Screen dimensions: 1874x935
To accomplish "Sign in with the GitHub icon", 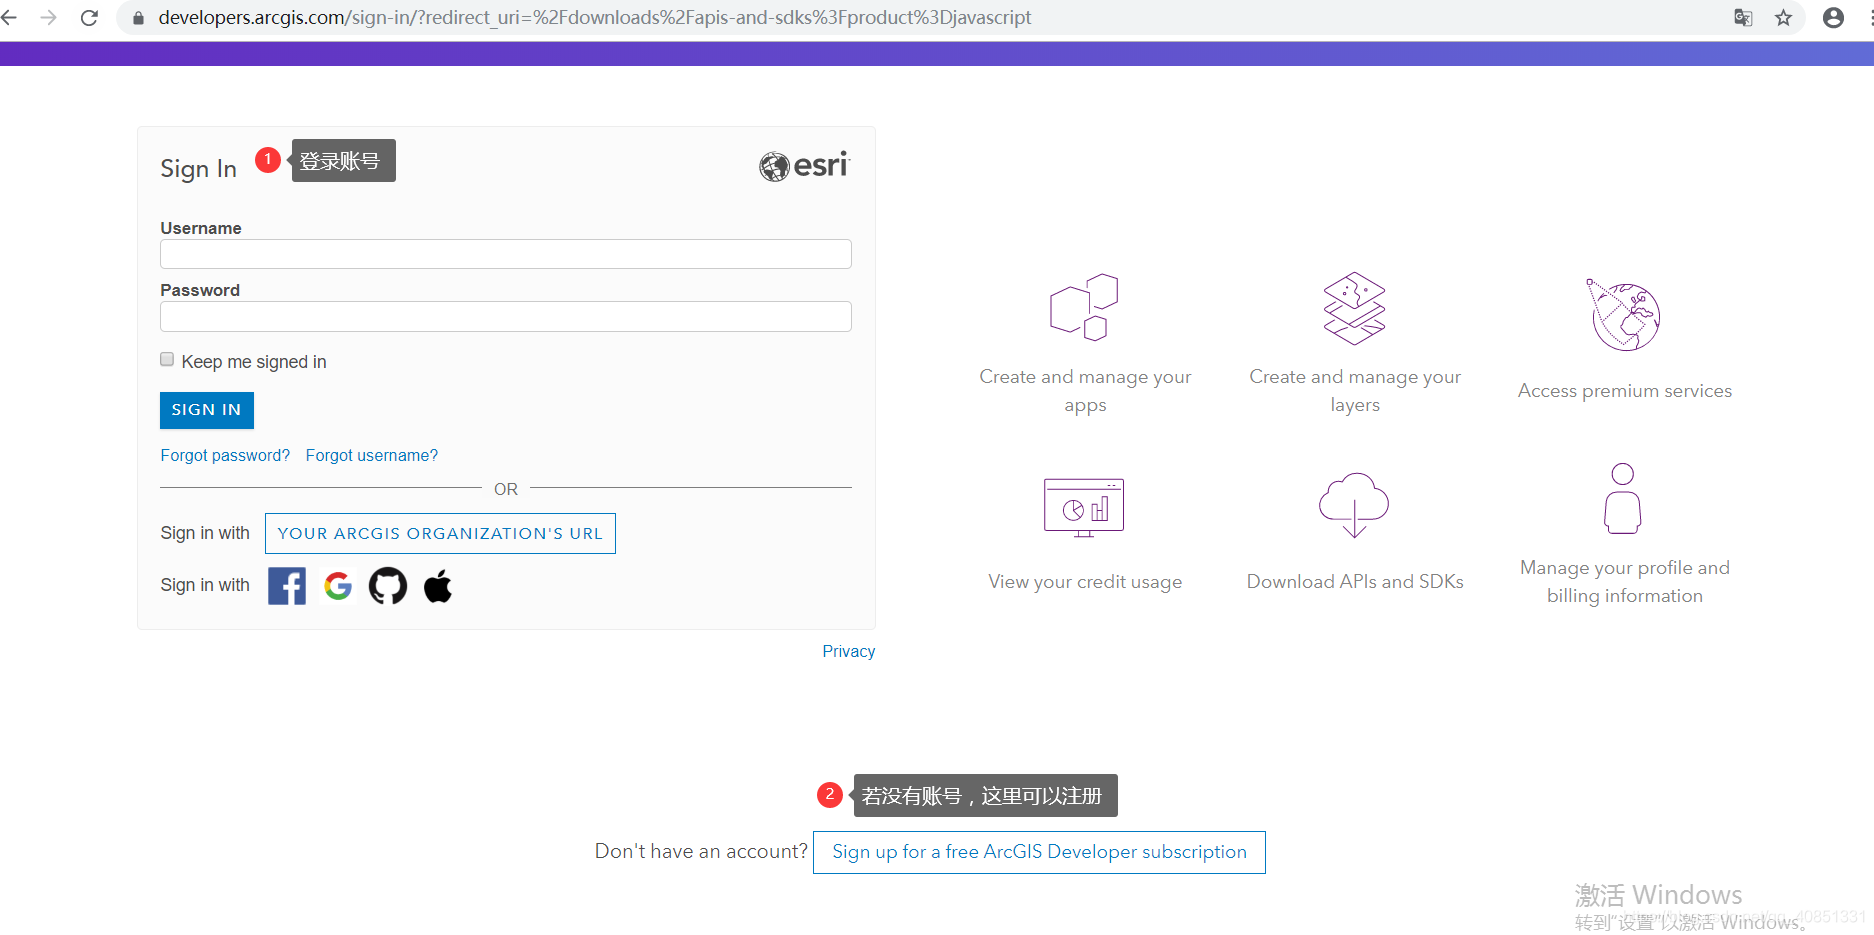I will pyautogui.click(x=388, y=586).
